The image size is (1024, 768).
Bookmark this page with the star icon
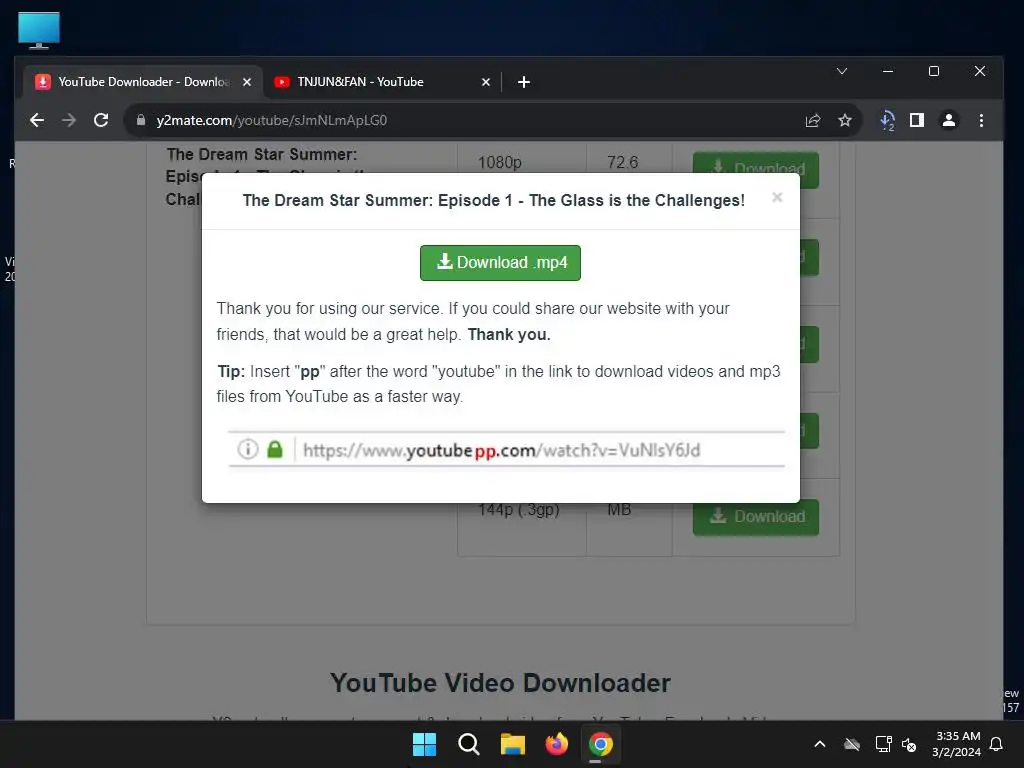[844, 120]
